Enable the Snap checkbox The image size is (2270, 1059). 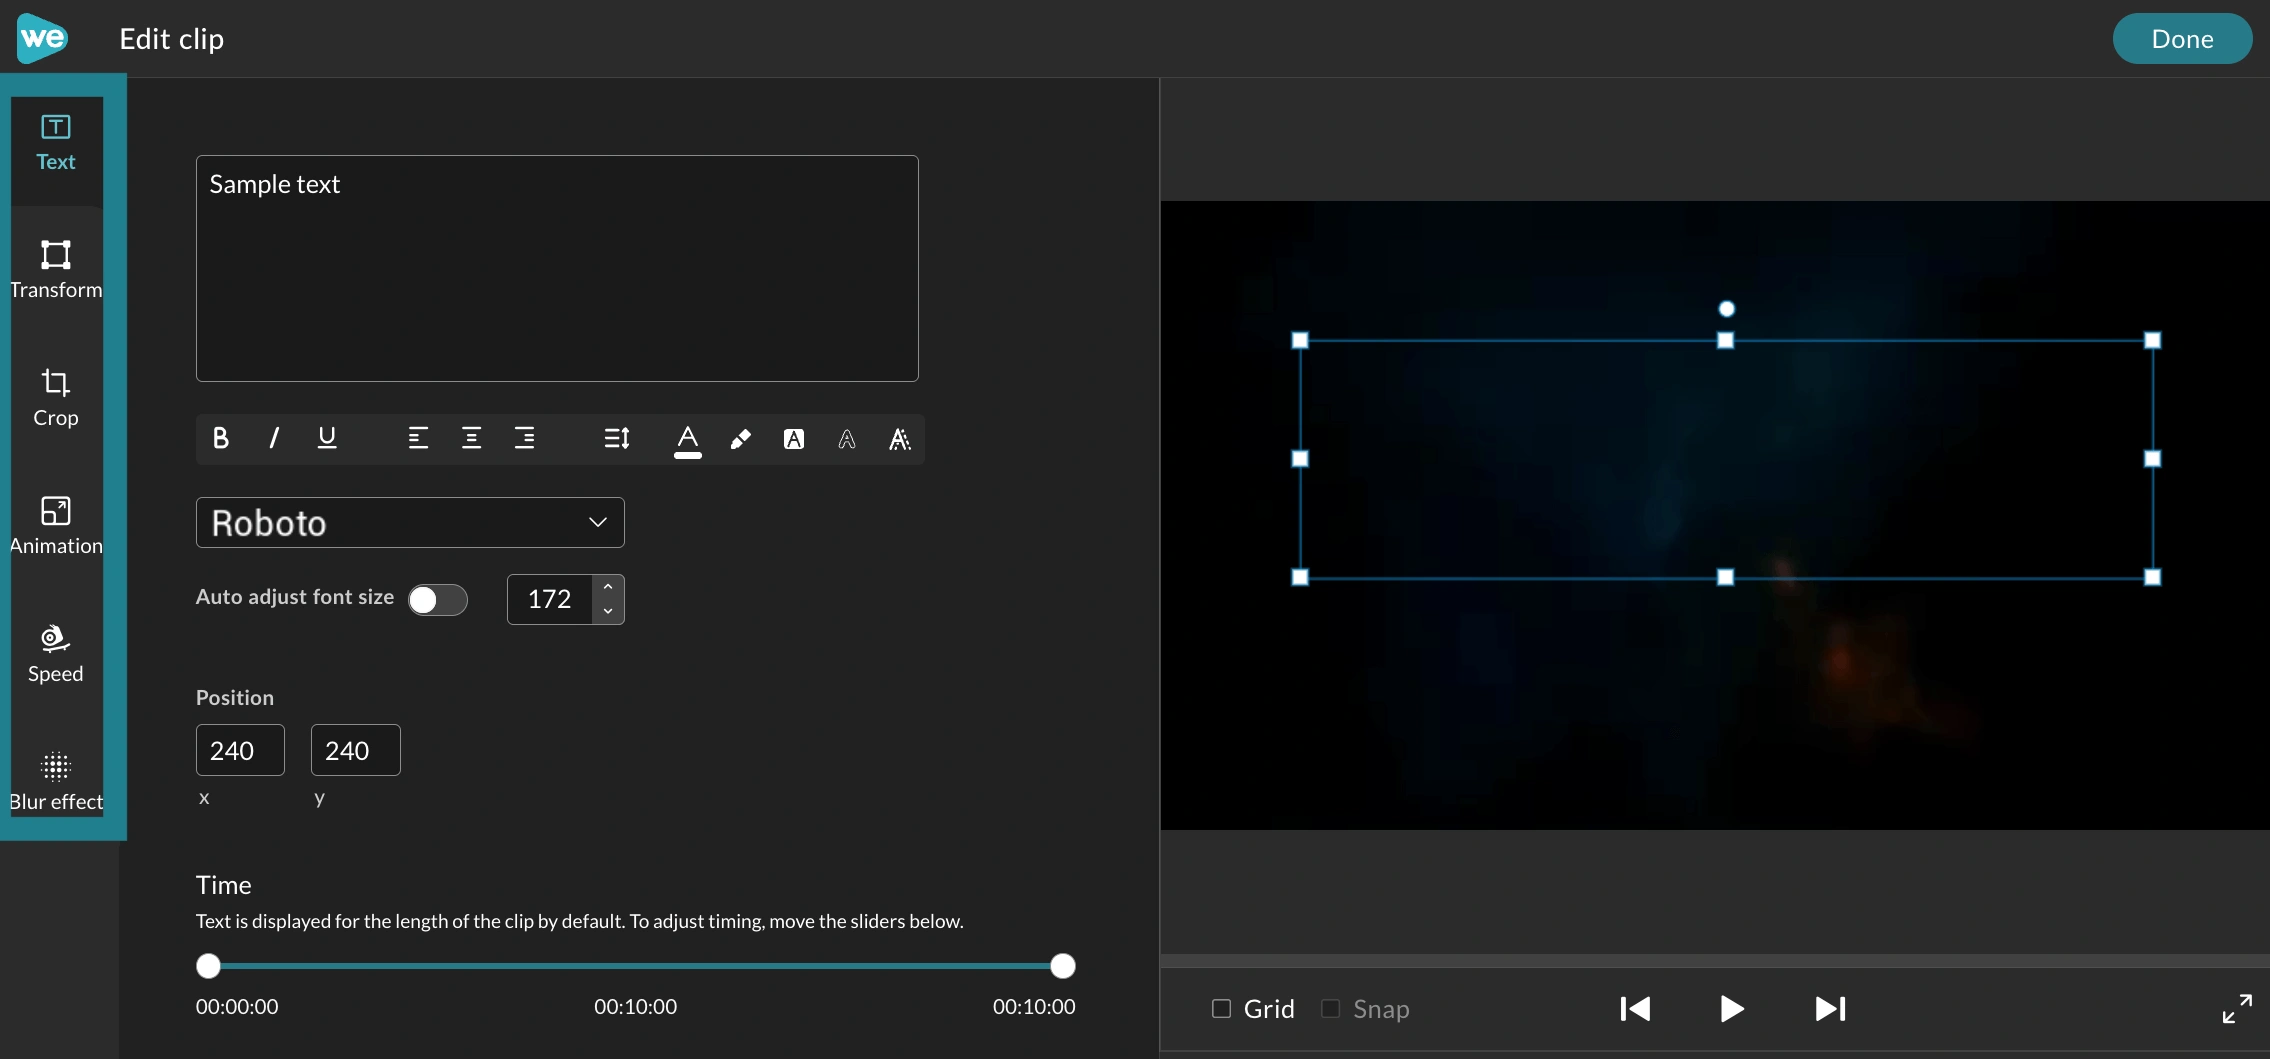click(1330, 1008)
